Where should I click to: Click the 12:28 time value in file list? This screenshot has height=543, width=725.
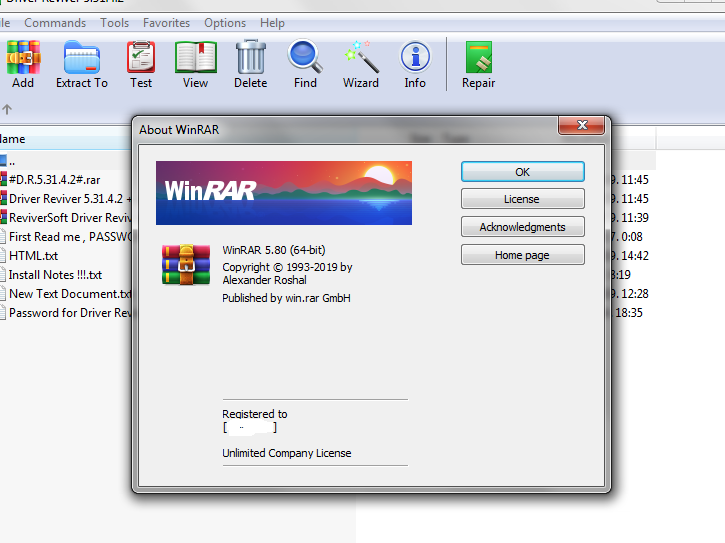(635, 293)
